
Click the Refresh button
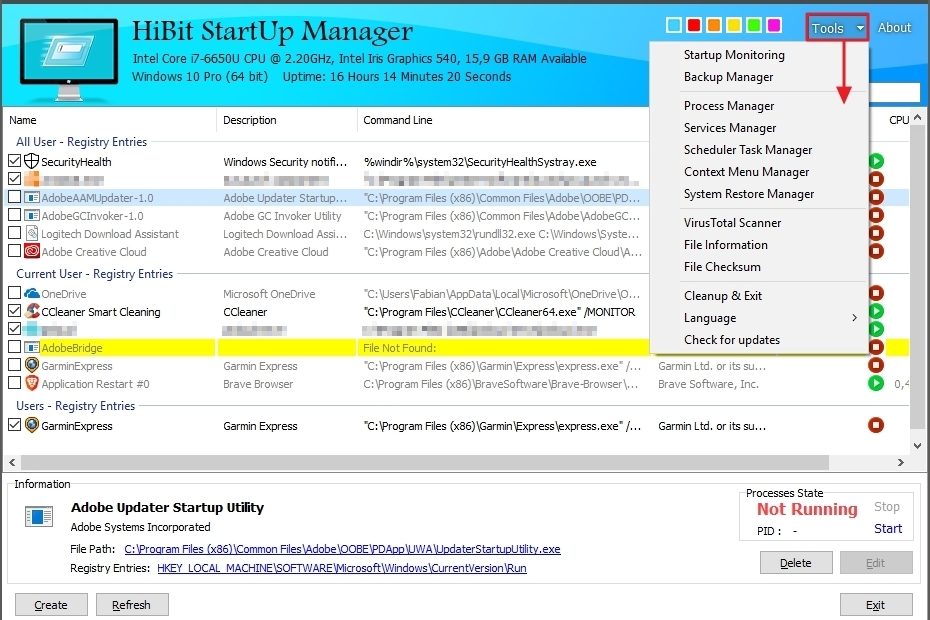(x=132, y=605)
